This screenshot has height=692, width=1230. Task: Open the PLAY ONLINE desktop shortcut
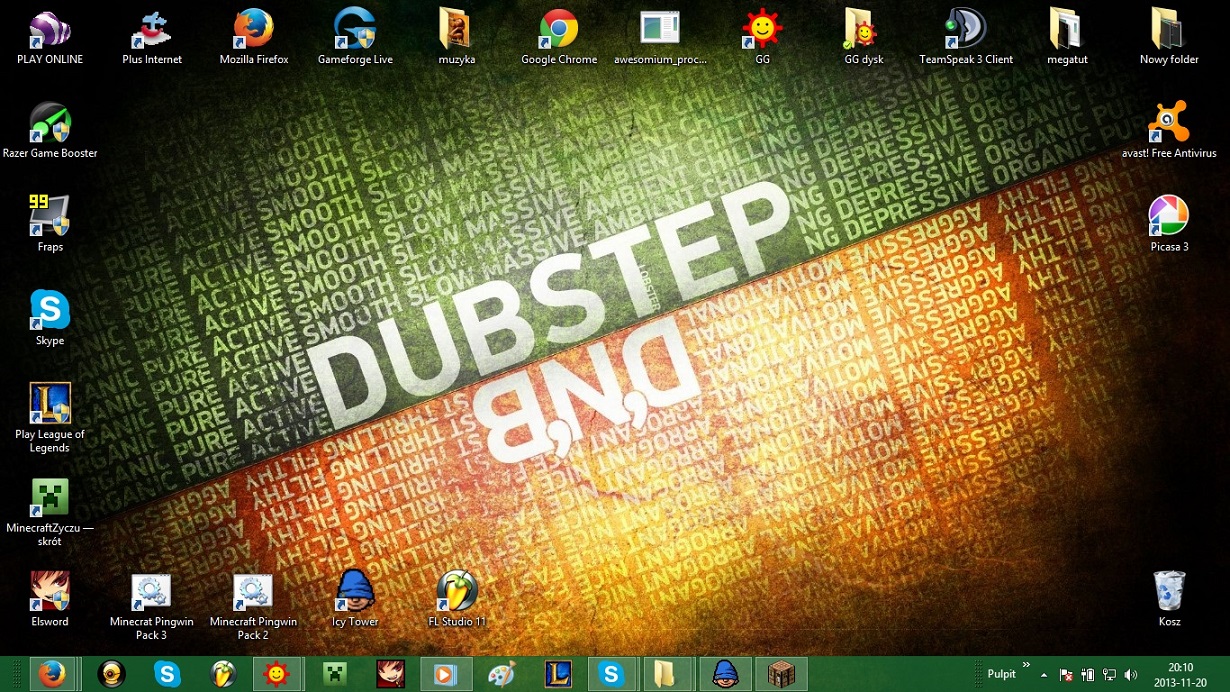50,37
